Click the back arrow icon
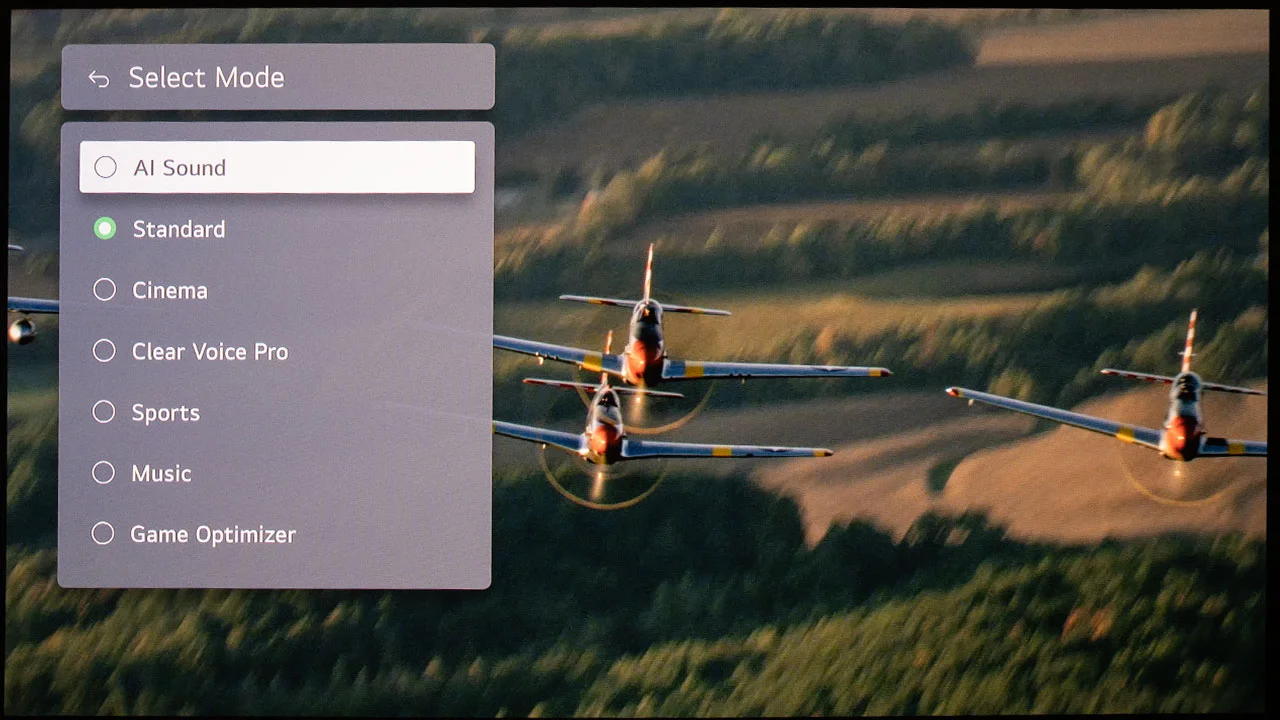 click(98, 78)
